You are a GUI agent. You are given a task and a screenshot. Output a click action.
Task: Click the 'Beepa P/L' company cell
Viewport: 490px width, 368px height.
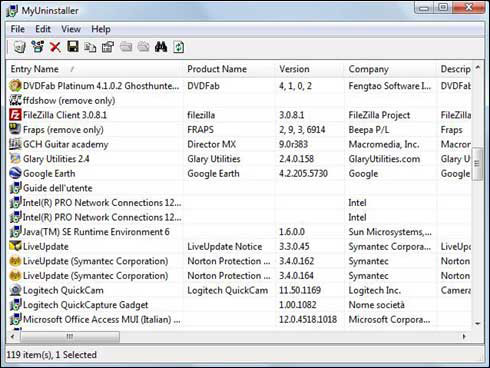click(369, 130)
